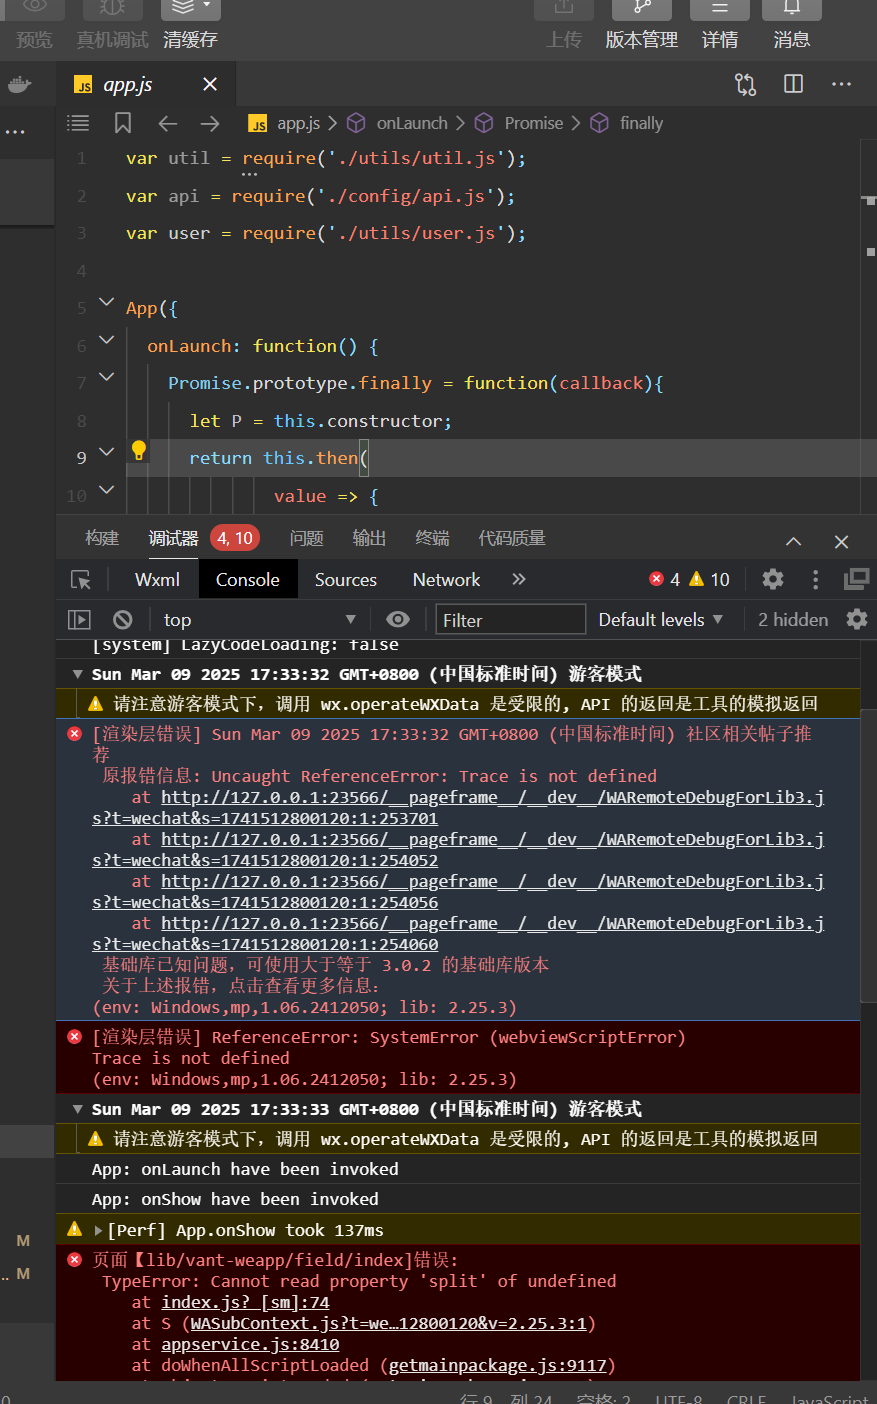Viewport: 877px width, 1404px height.
Task: Show more devtools tabs chevron
Action: (x=518, y=579)
